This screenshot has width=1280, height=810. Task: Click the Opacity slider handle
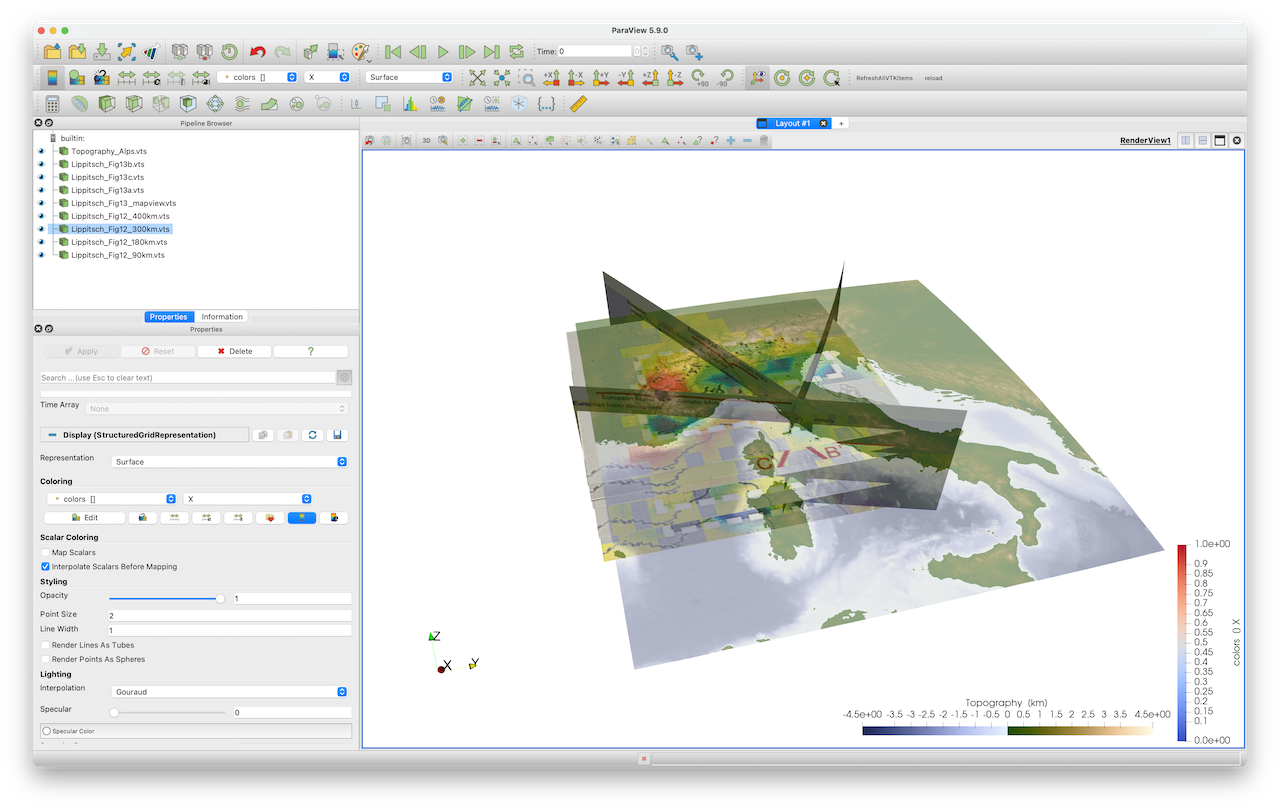220,598
